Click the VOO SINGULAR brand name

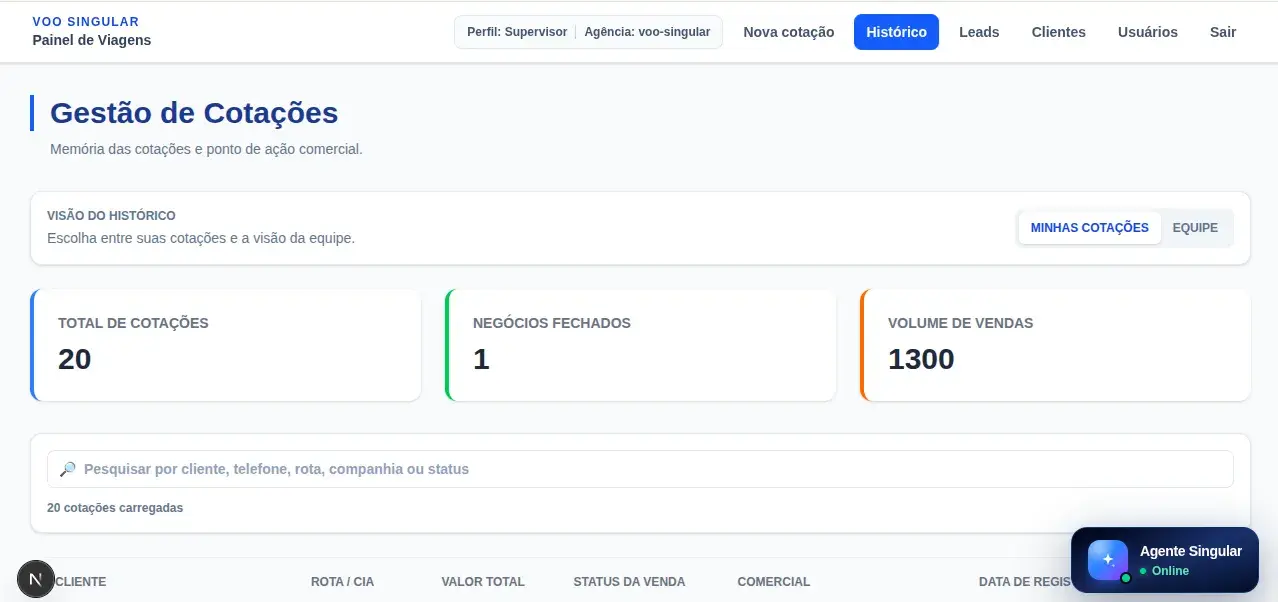pyautogui.click(x=86, y=21)
